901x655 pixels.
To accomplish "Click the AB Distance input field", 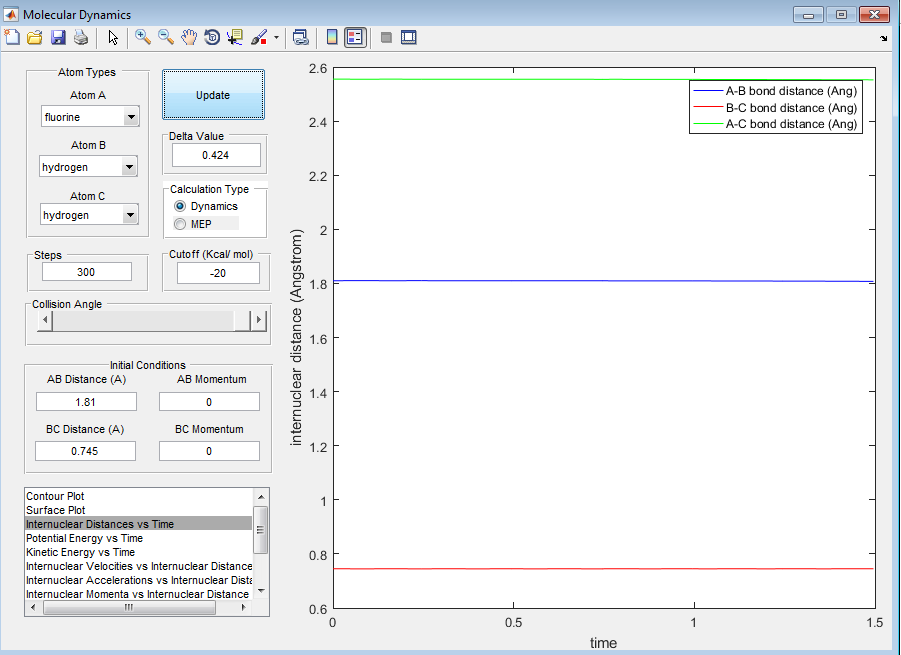I will (86, 401).
